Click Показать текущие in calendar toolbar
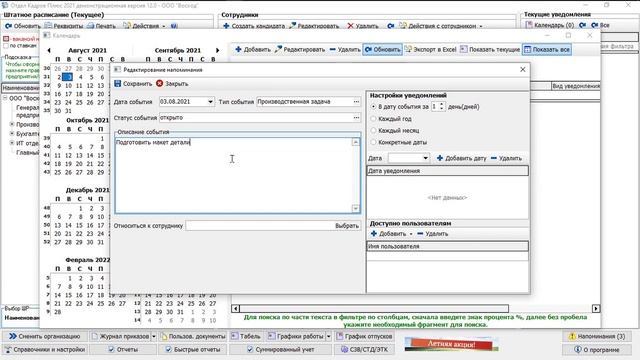640x360 pixels. click(x=490, y=49)
